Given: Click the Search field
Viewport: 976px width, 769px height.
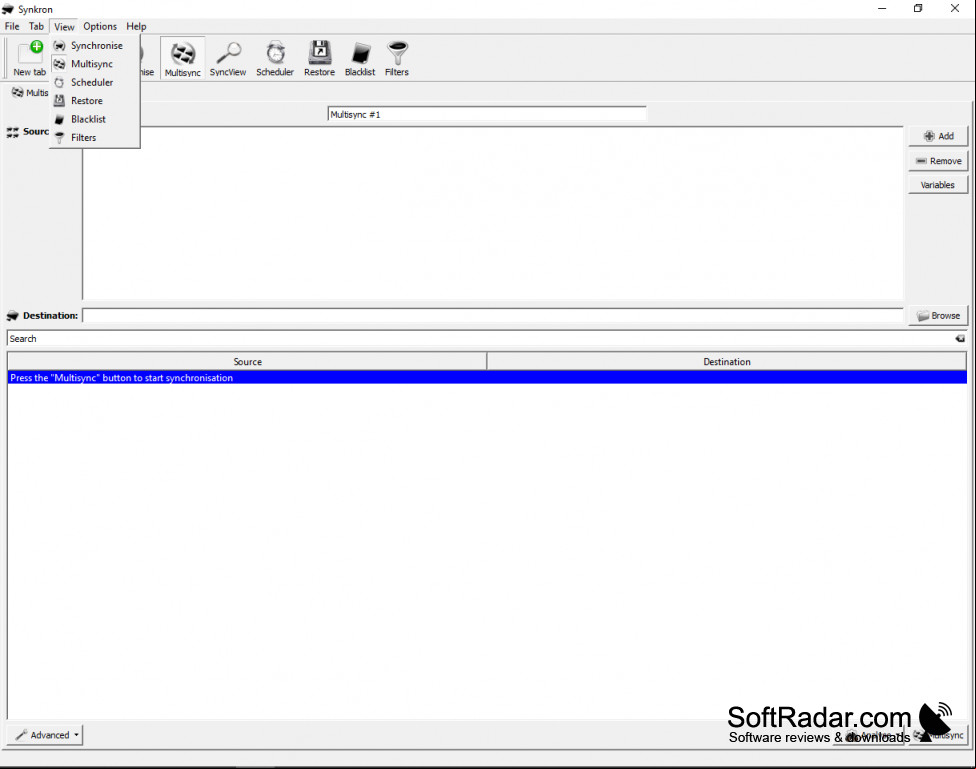Looking at the screenshot, I should tap(479, 339).
